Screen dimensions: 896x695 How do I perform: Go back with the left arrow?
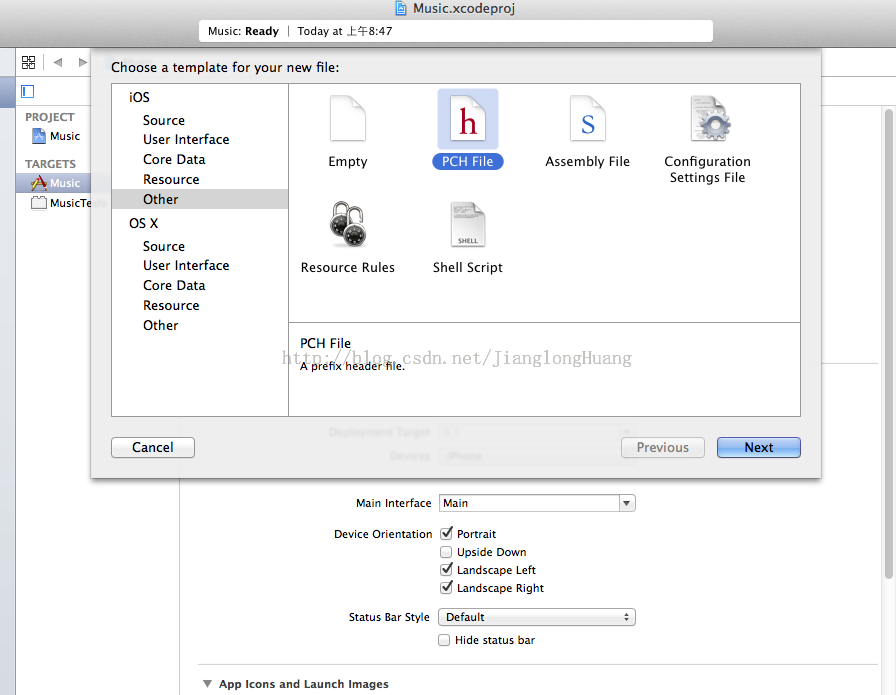(x=58, y=62)
